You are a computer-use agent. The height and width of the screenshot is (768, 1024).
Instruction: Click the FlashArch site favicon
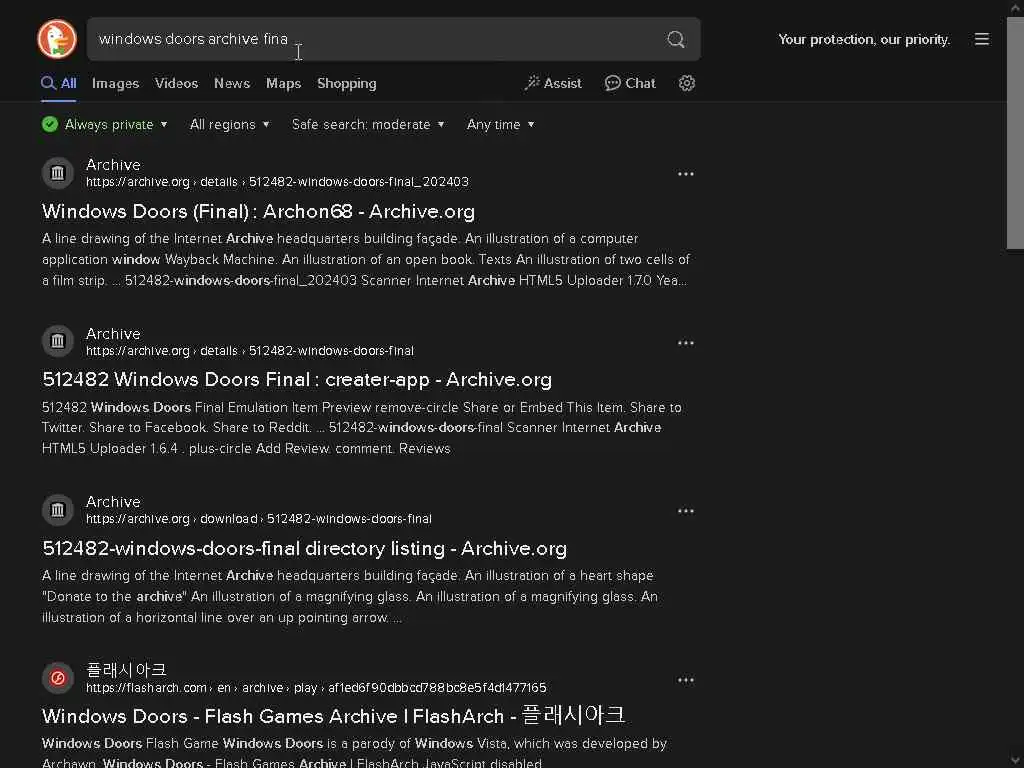[x=57, y=678]
